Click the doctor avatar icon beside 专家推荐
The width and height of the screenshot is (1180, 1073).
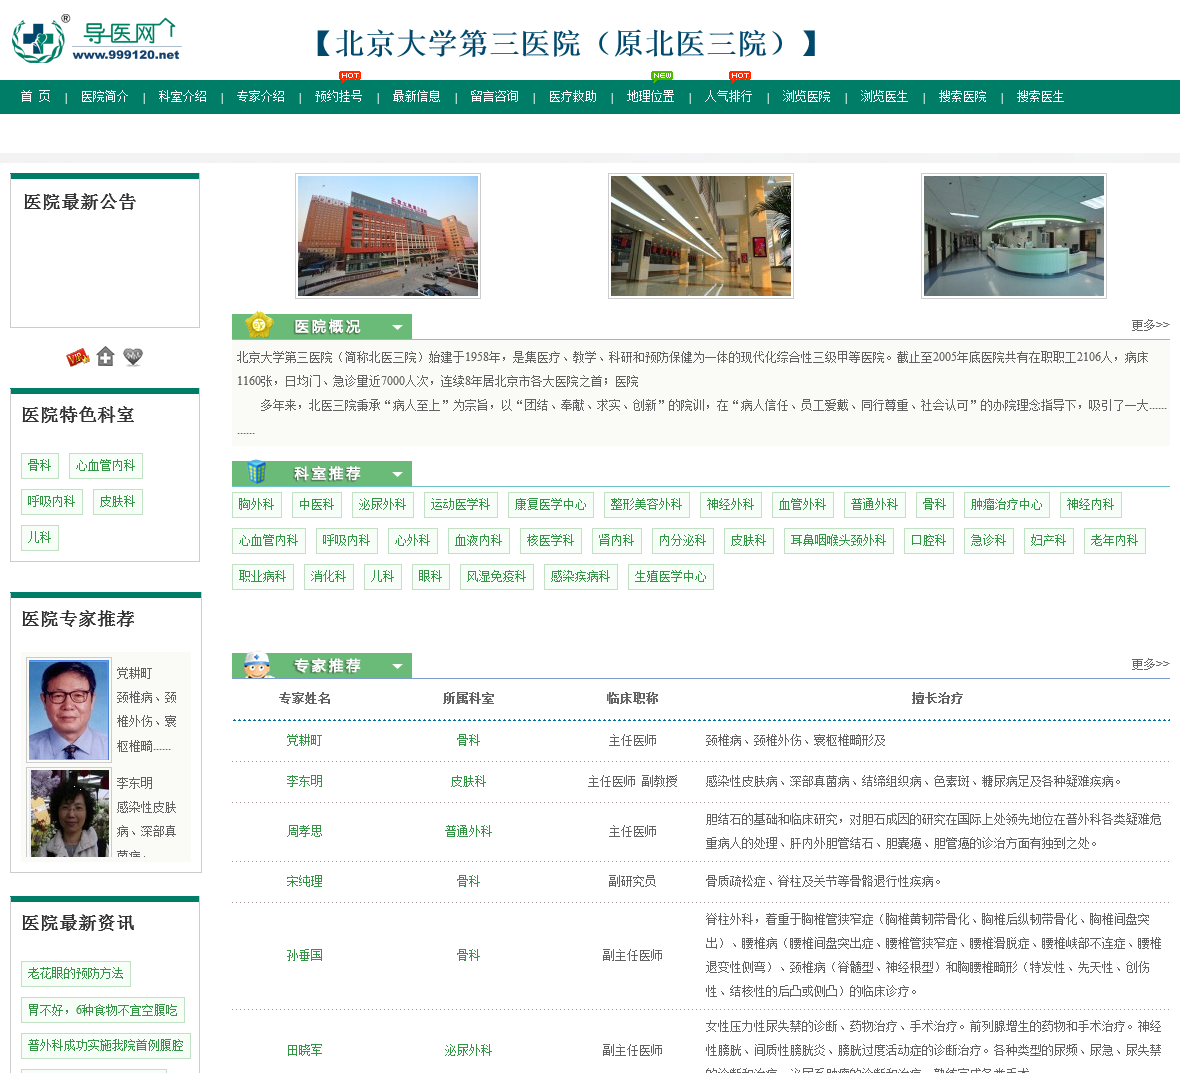257,665
